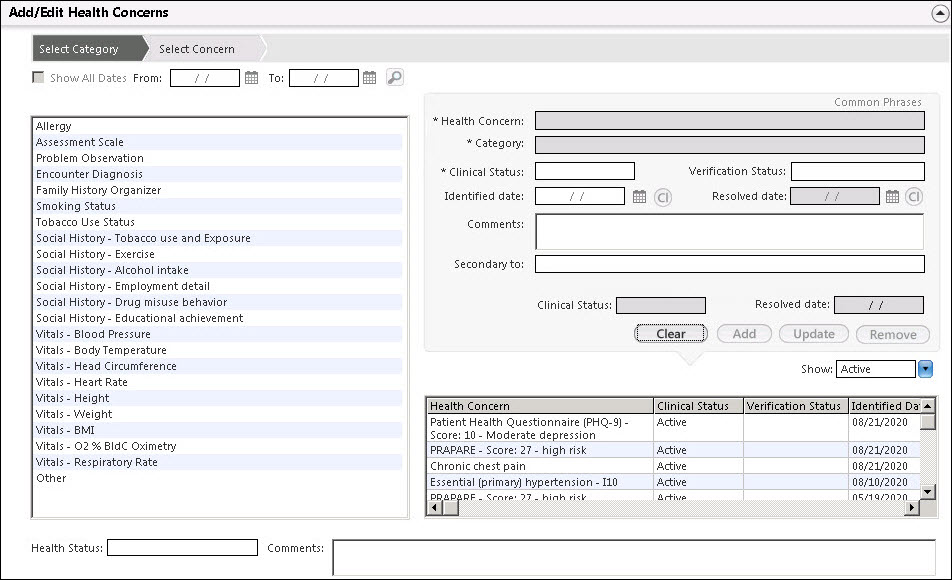Viewport: 952px width, 580px height.
Task: Select Social History - Exercise
Action: pyautogui.click(x=219, y=254)
